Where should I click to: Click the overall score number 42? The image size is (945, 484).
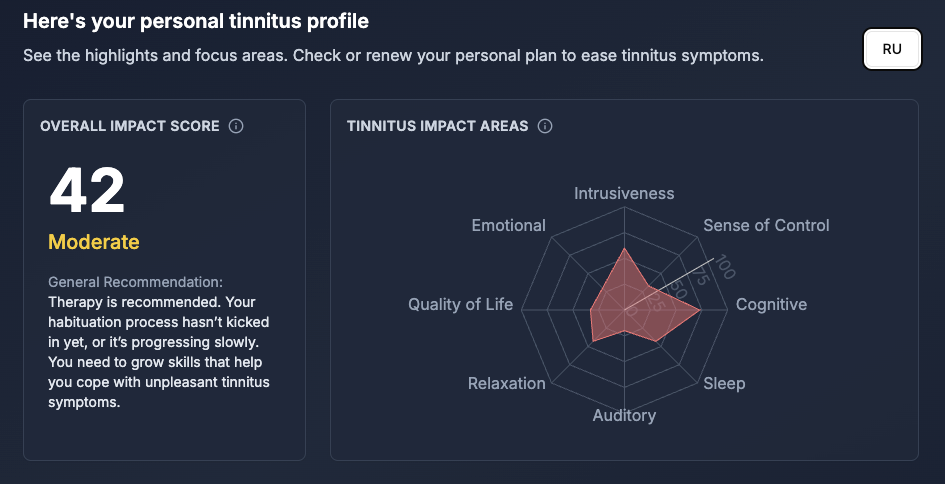coord(87,190)
